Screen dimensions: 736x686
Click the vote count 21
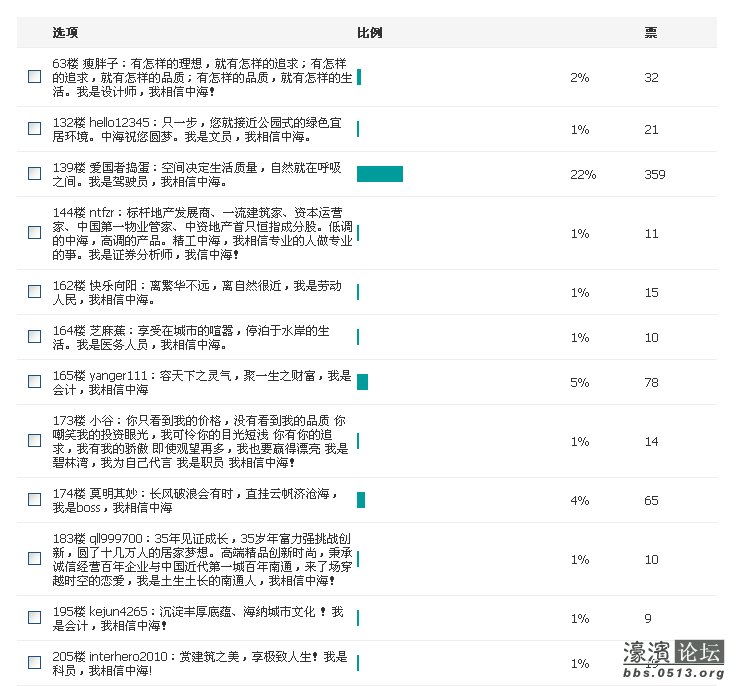[652, 130]
